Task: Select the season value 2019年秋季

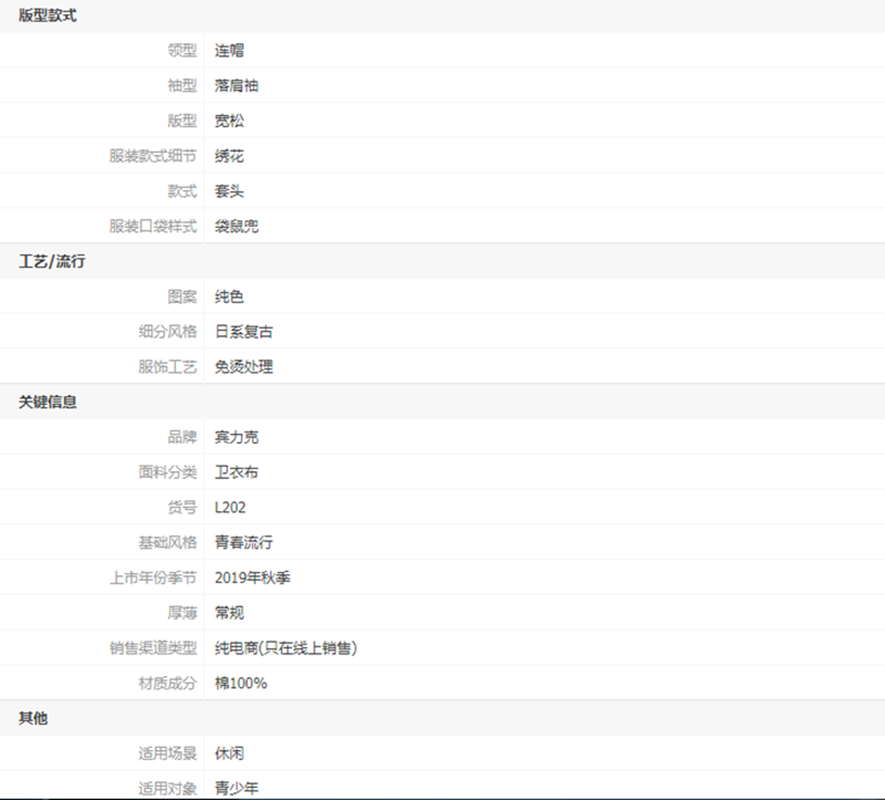Action: (252, 578)
